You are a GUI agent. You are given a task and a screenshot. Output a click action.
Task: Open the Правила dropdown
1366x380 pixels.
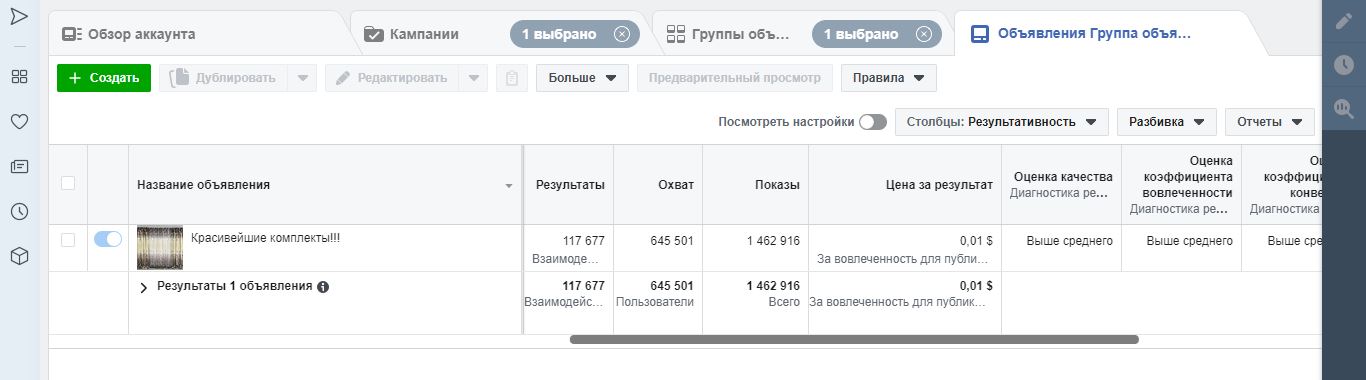[888, 78]
